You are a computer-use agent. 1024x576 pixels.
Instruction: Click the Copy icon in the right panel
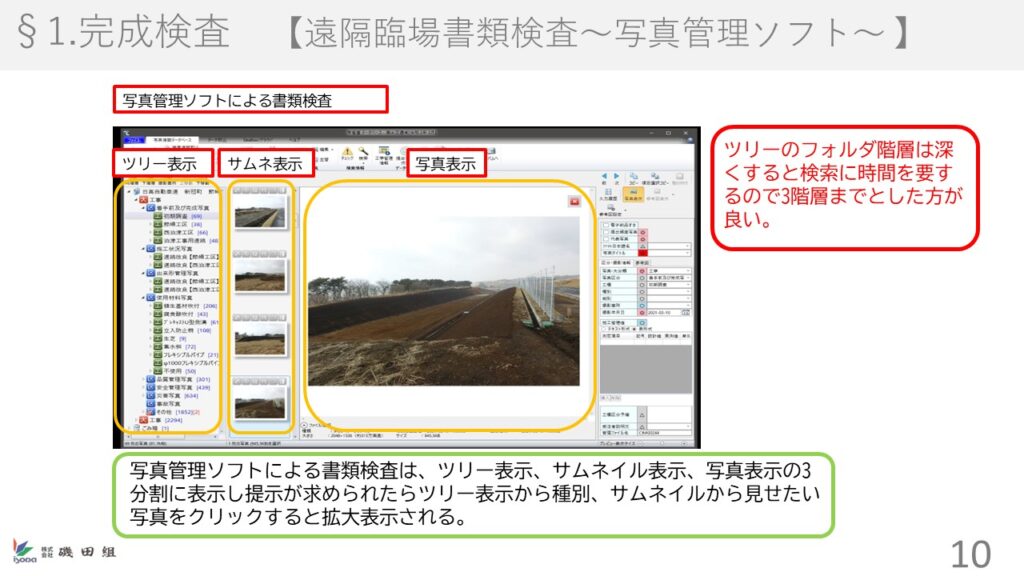pyautogui.click(x=634, y=174)
